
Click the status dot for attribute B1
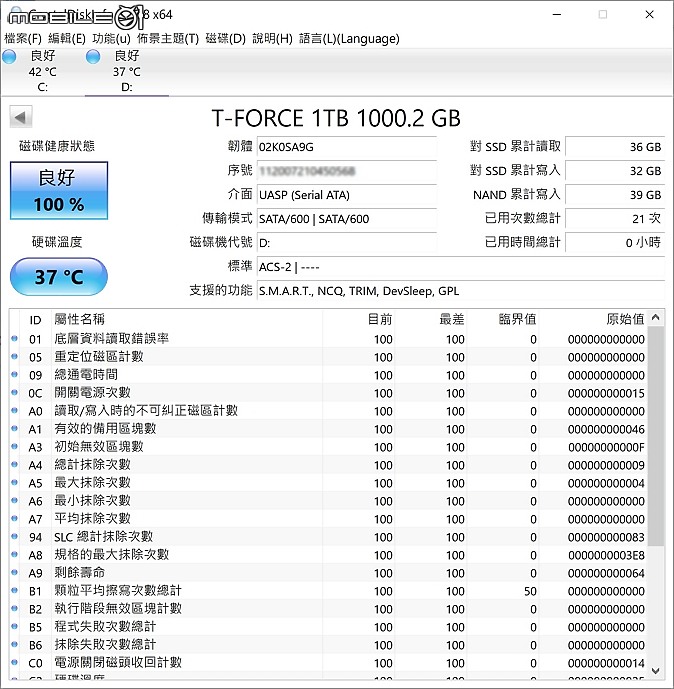[x=14, y=591]
